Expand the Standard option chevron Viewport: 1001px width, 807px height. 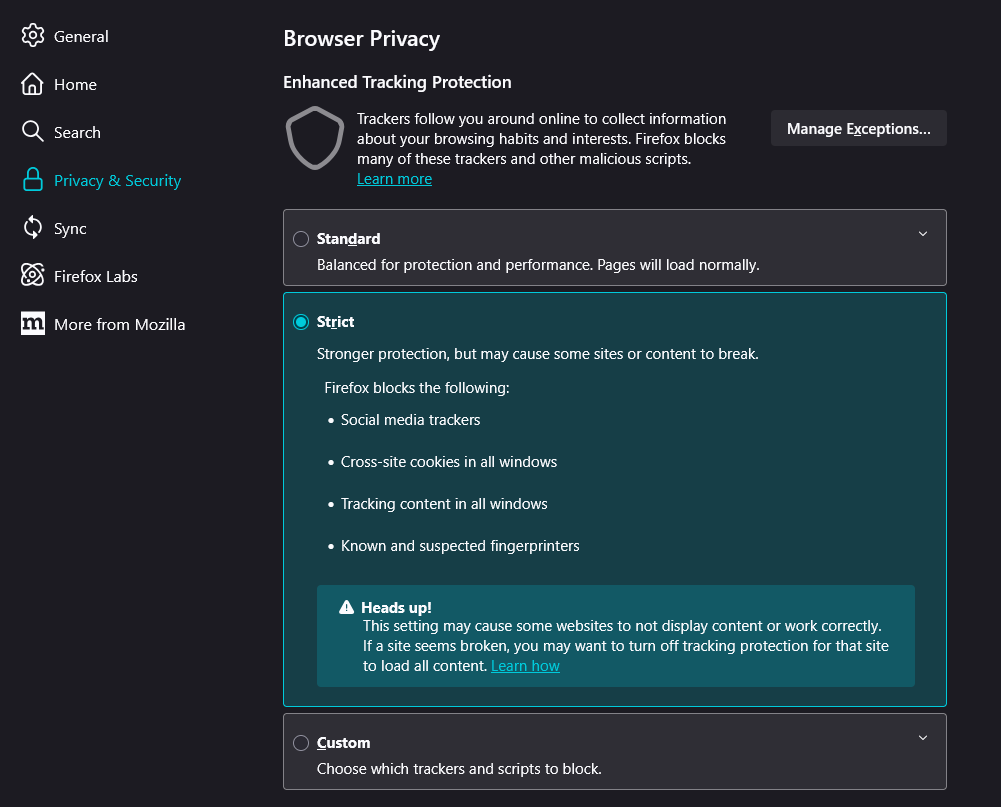[x=922, y=234]
